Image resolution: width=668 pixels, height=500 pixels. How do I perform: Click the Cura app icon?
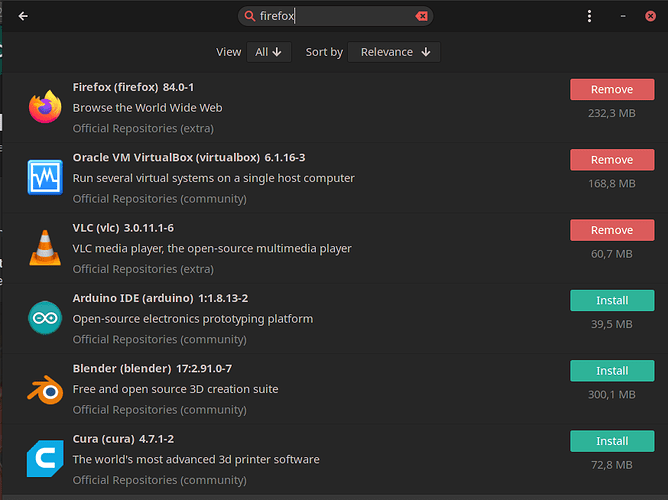45,459
